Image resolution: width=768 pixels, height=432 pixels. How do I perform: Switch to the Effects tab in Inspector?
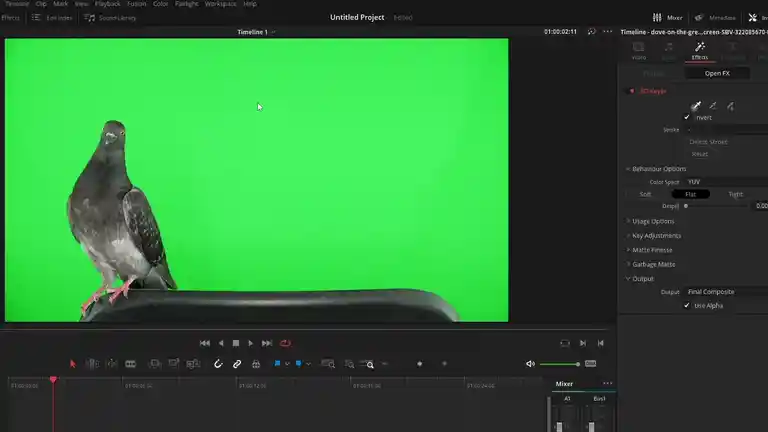click(699, 51)
